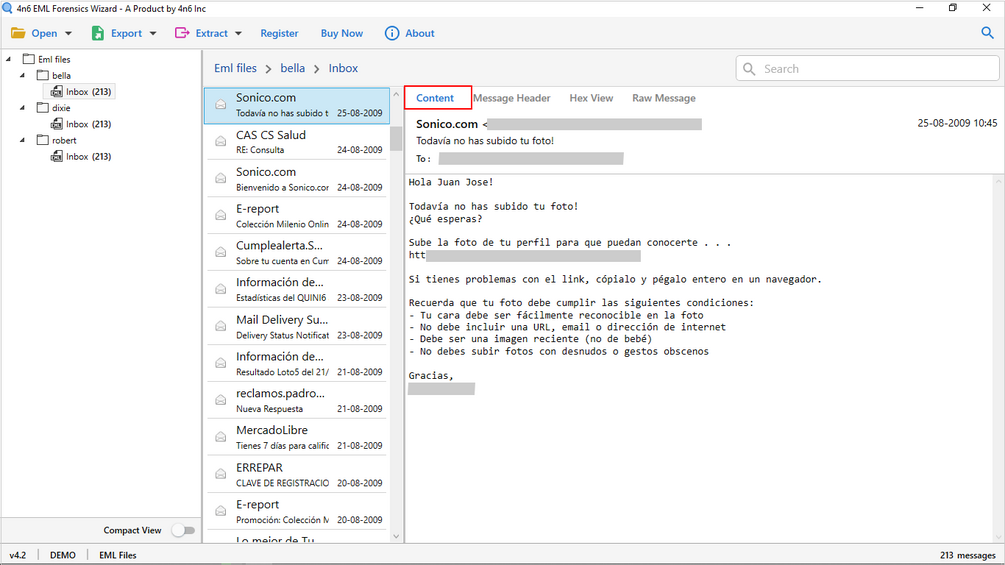The width and height of the screenshot is (1005, 565).
Task: Click envelope icon of CAS CS Salud email
Action: pos(220,142)
